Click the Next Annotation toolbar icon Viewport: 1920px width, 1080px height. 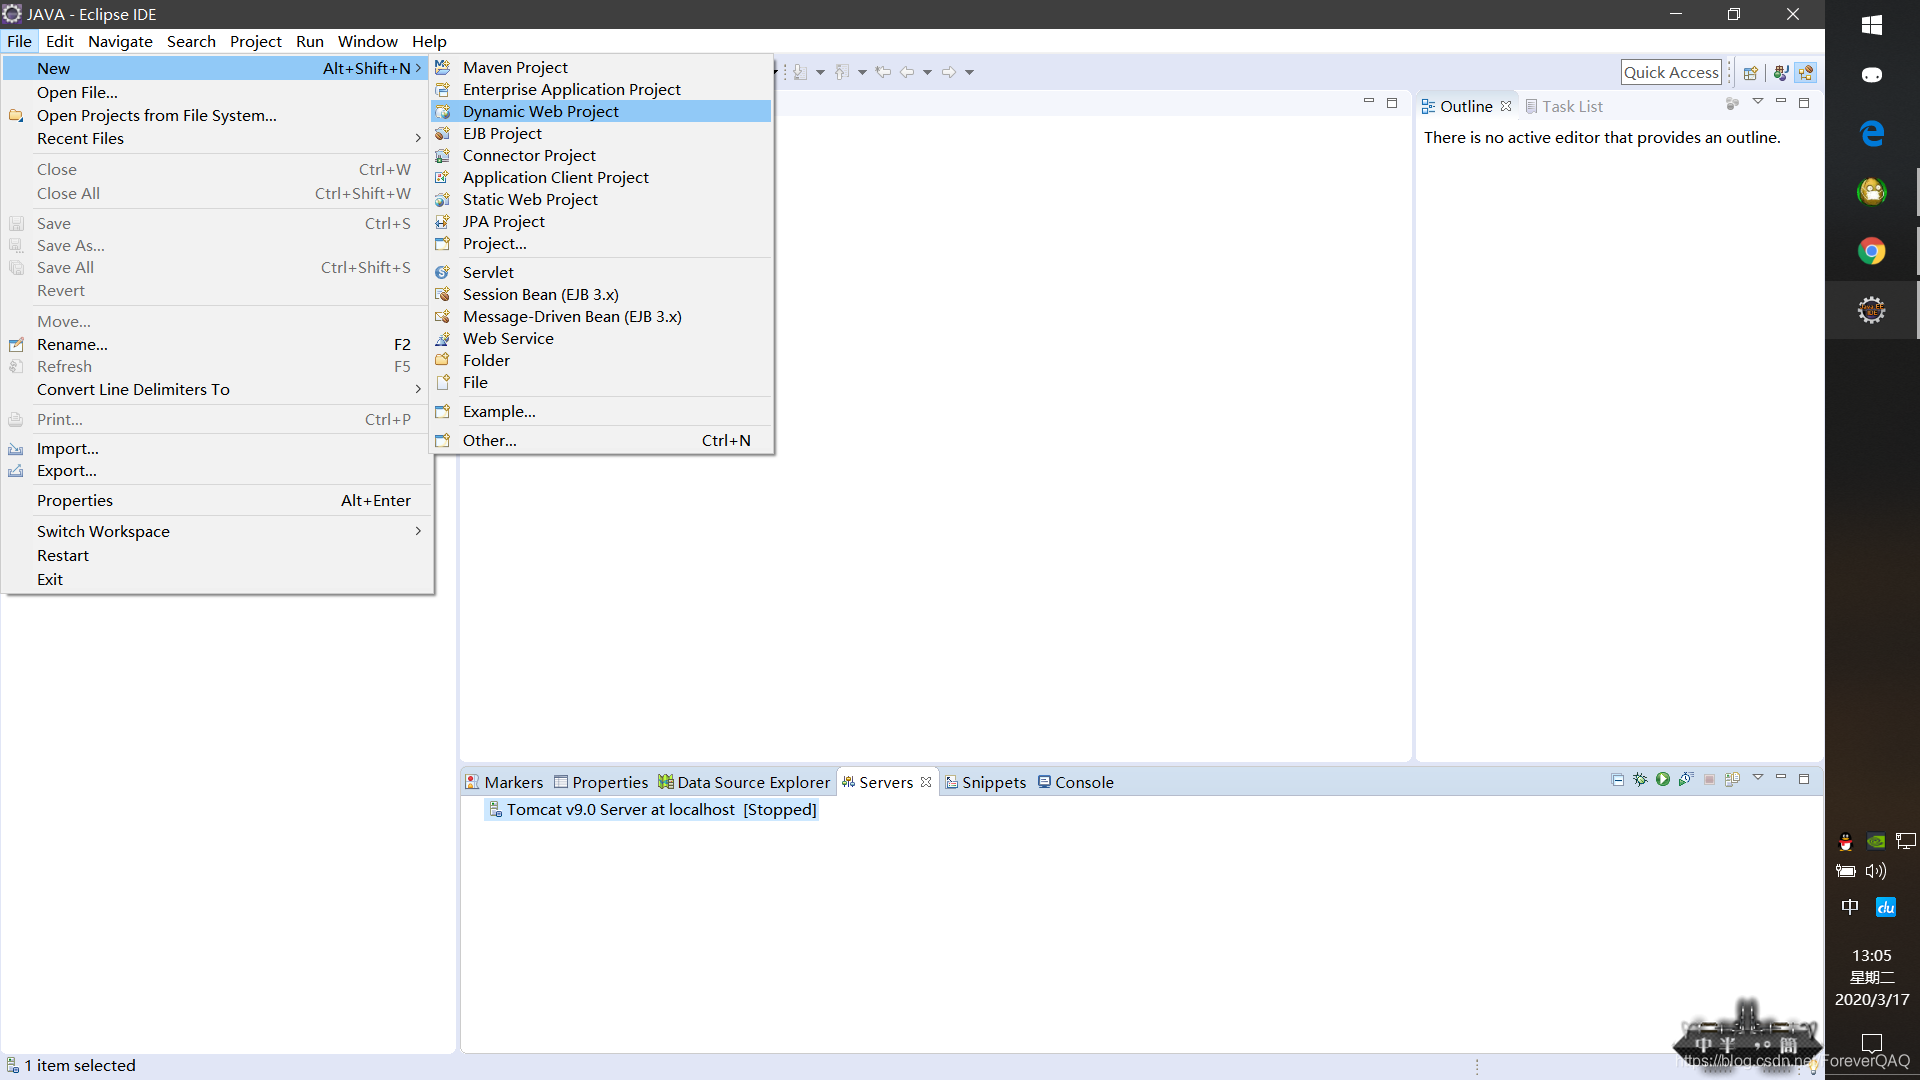click(800, 72)
